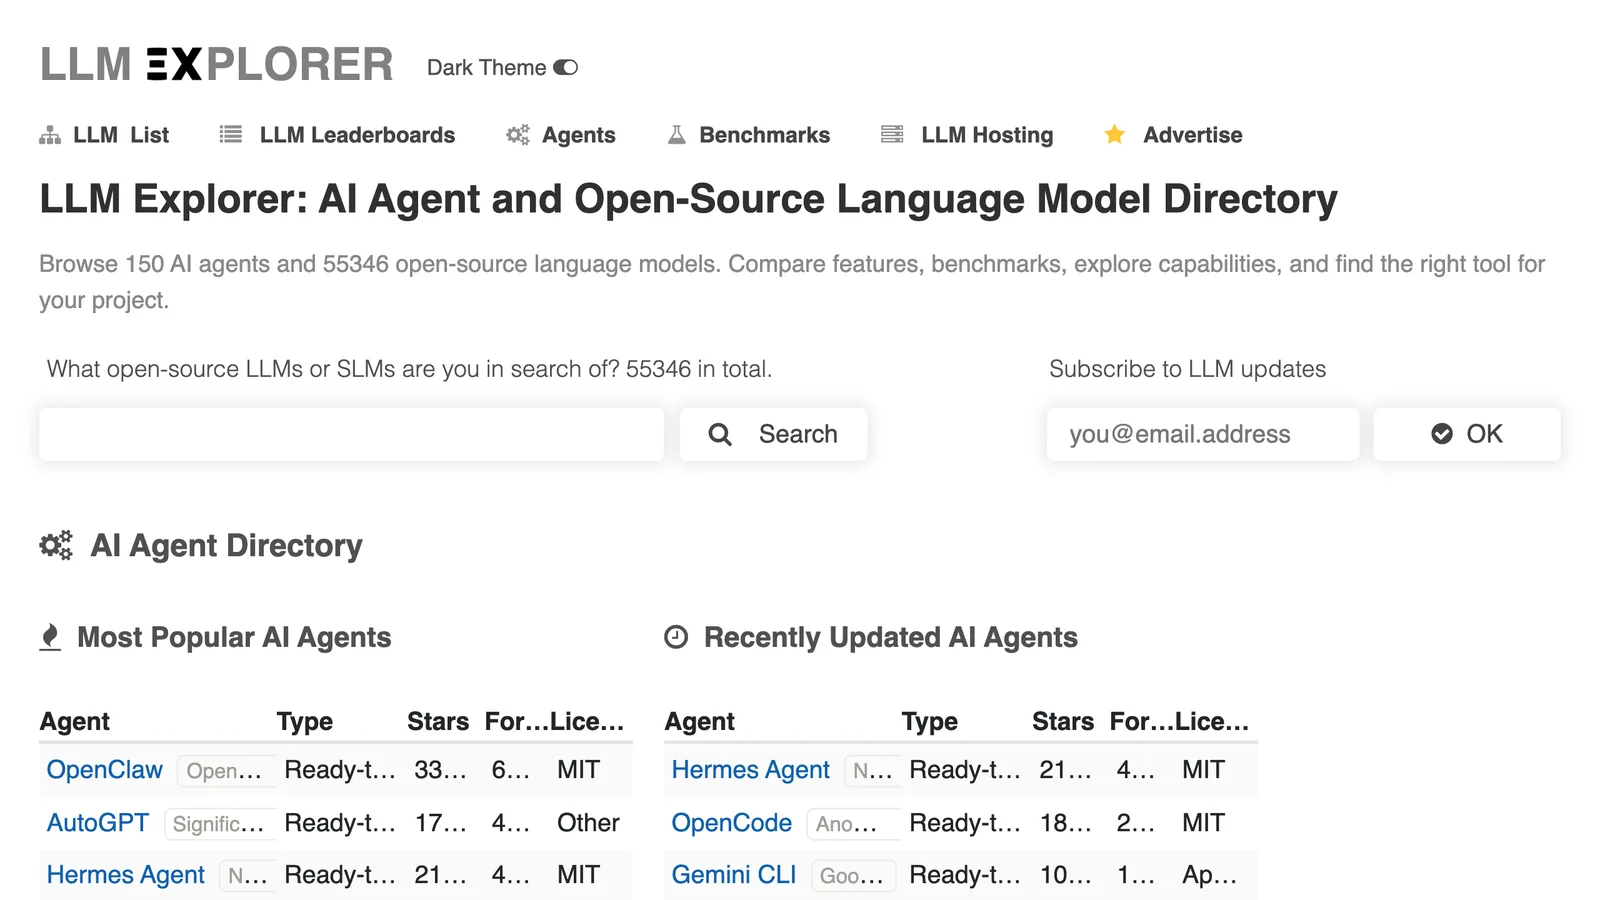
Task: Open the Benchmarks menu item
Action: click(x=765, y=135)
